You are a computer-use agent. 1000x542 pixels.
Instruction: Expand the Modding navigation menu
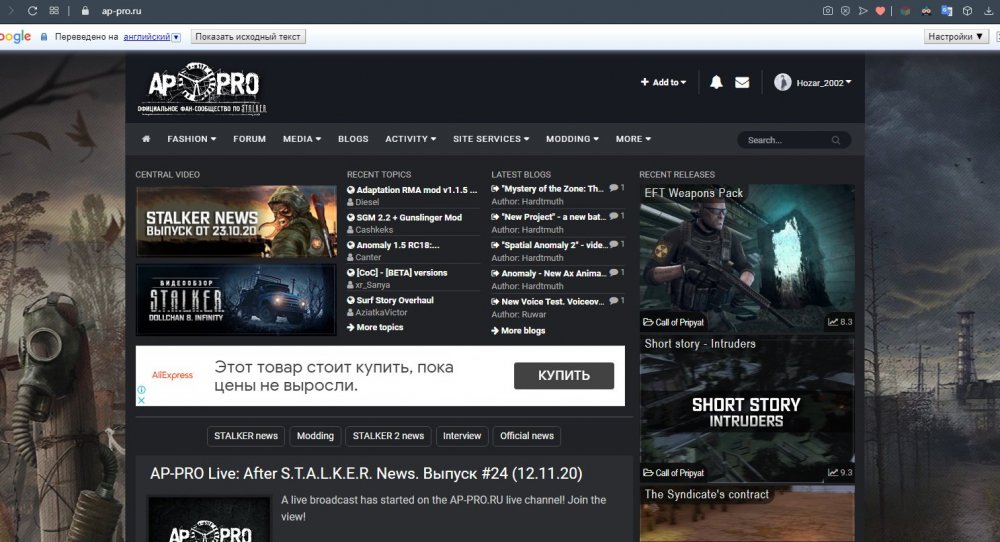[x=572, y=139]
